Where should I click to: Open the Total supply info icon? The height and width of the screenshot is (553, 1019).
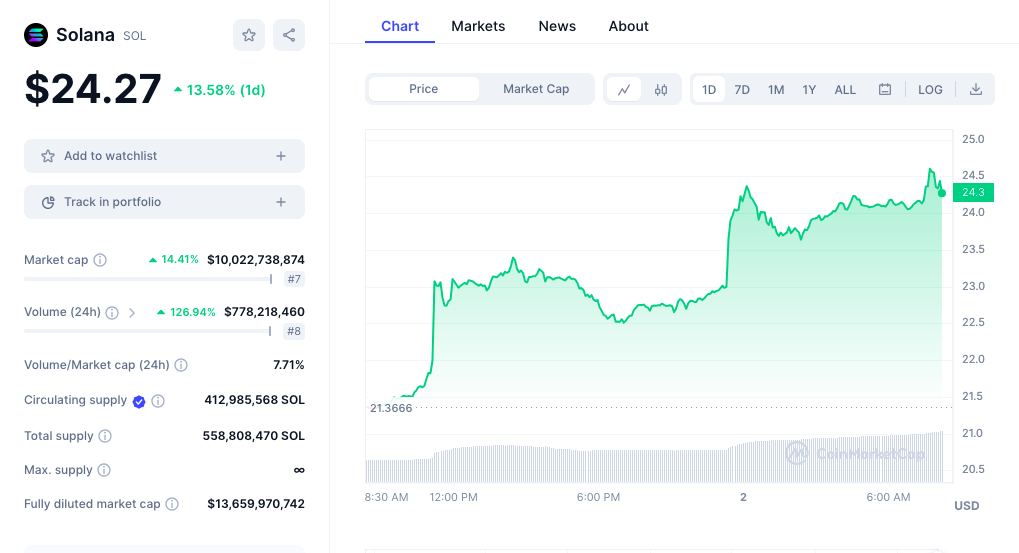coord(105,436)
